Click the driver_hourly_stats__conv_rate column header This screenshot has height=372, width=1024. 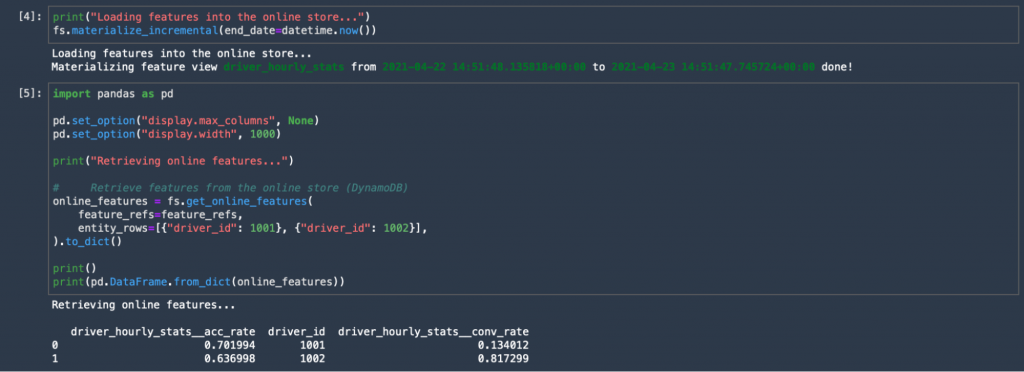[x=433, y=332]
